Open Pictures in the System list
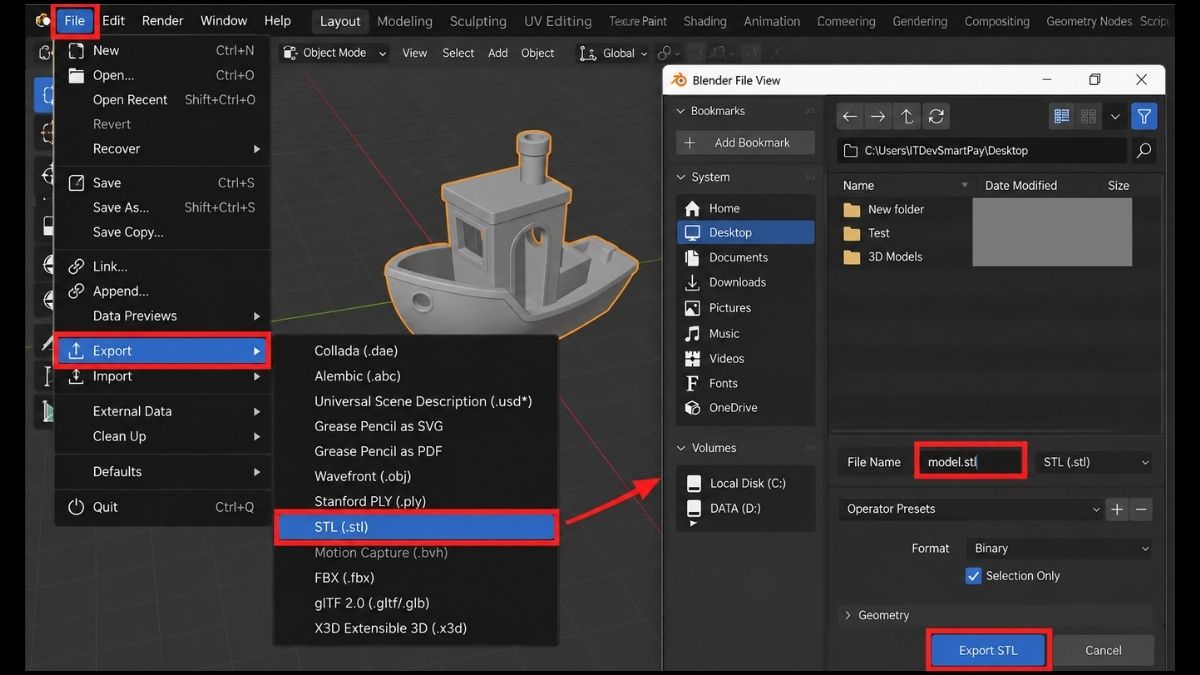This screenshot has width=1200, height=675. tap(745, 308)
